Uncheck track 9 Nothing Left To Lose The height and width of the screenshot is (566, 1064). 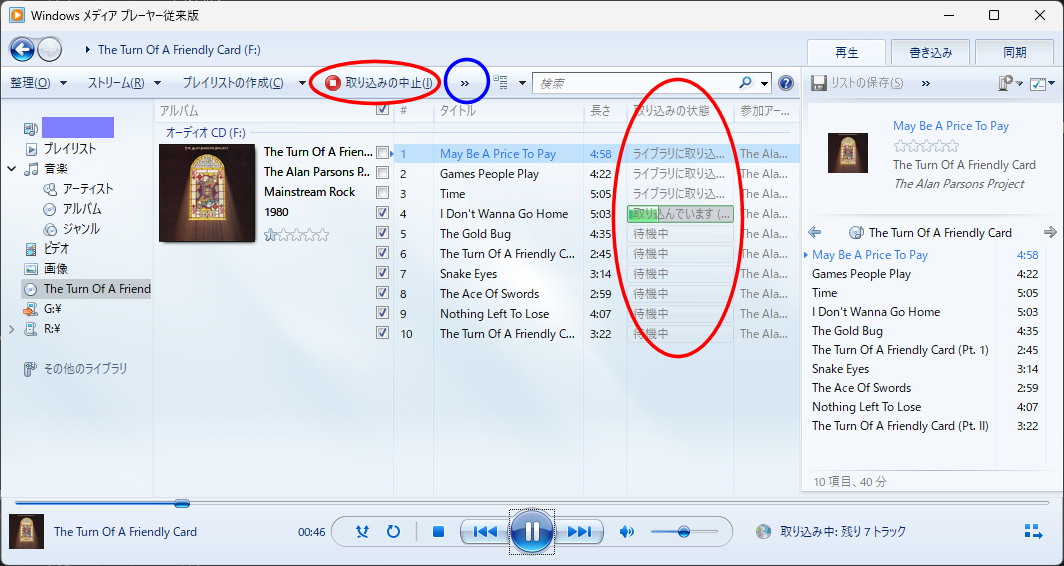pos(383,312)
